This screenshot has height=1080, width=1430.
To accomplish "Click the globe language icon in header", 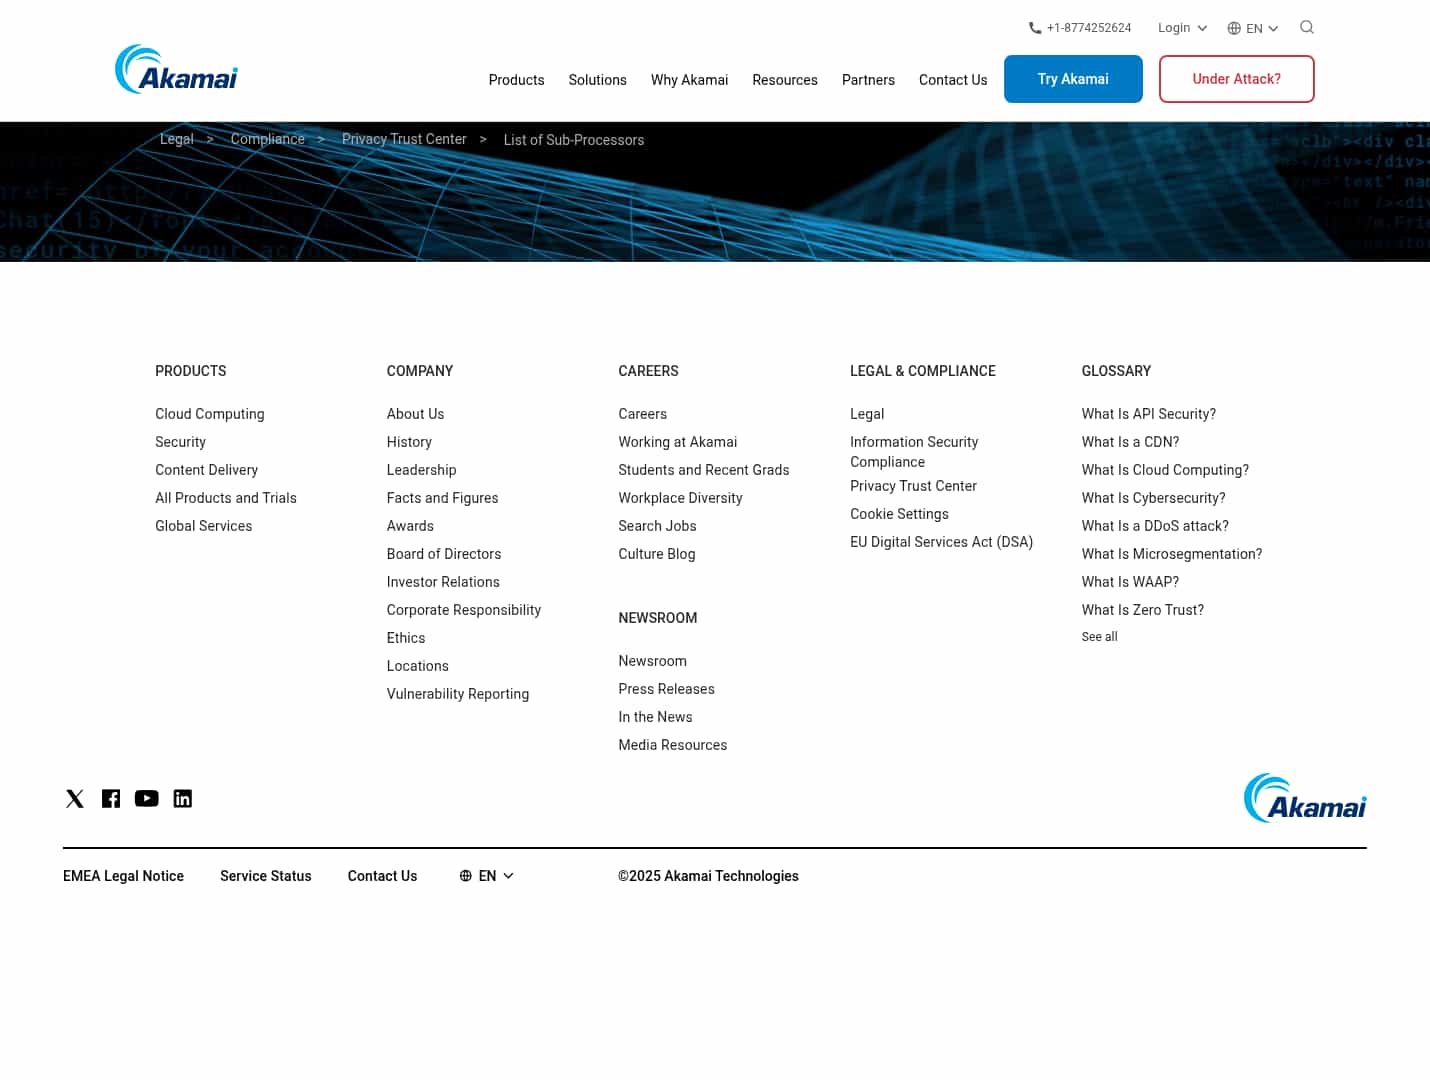I will (x=1234, y=28).
